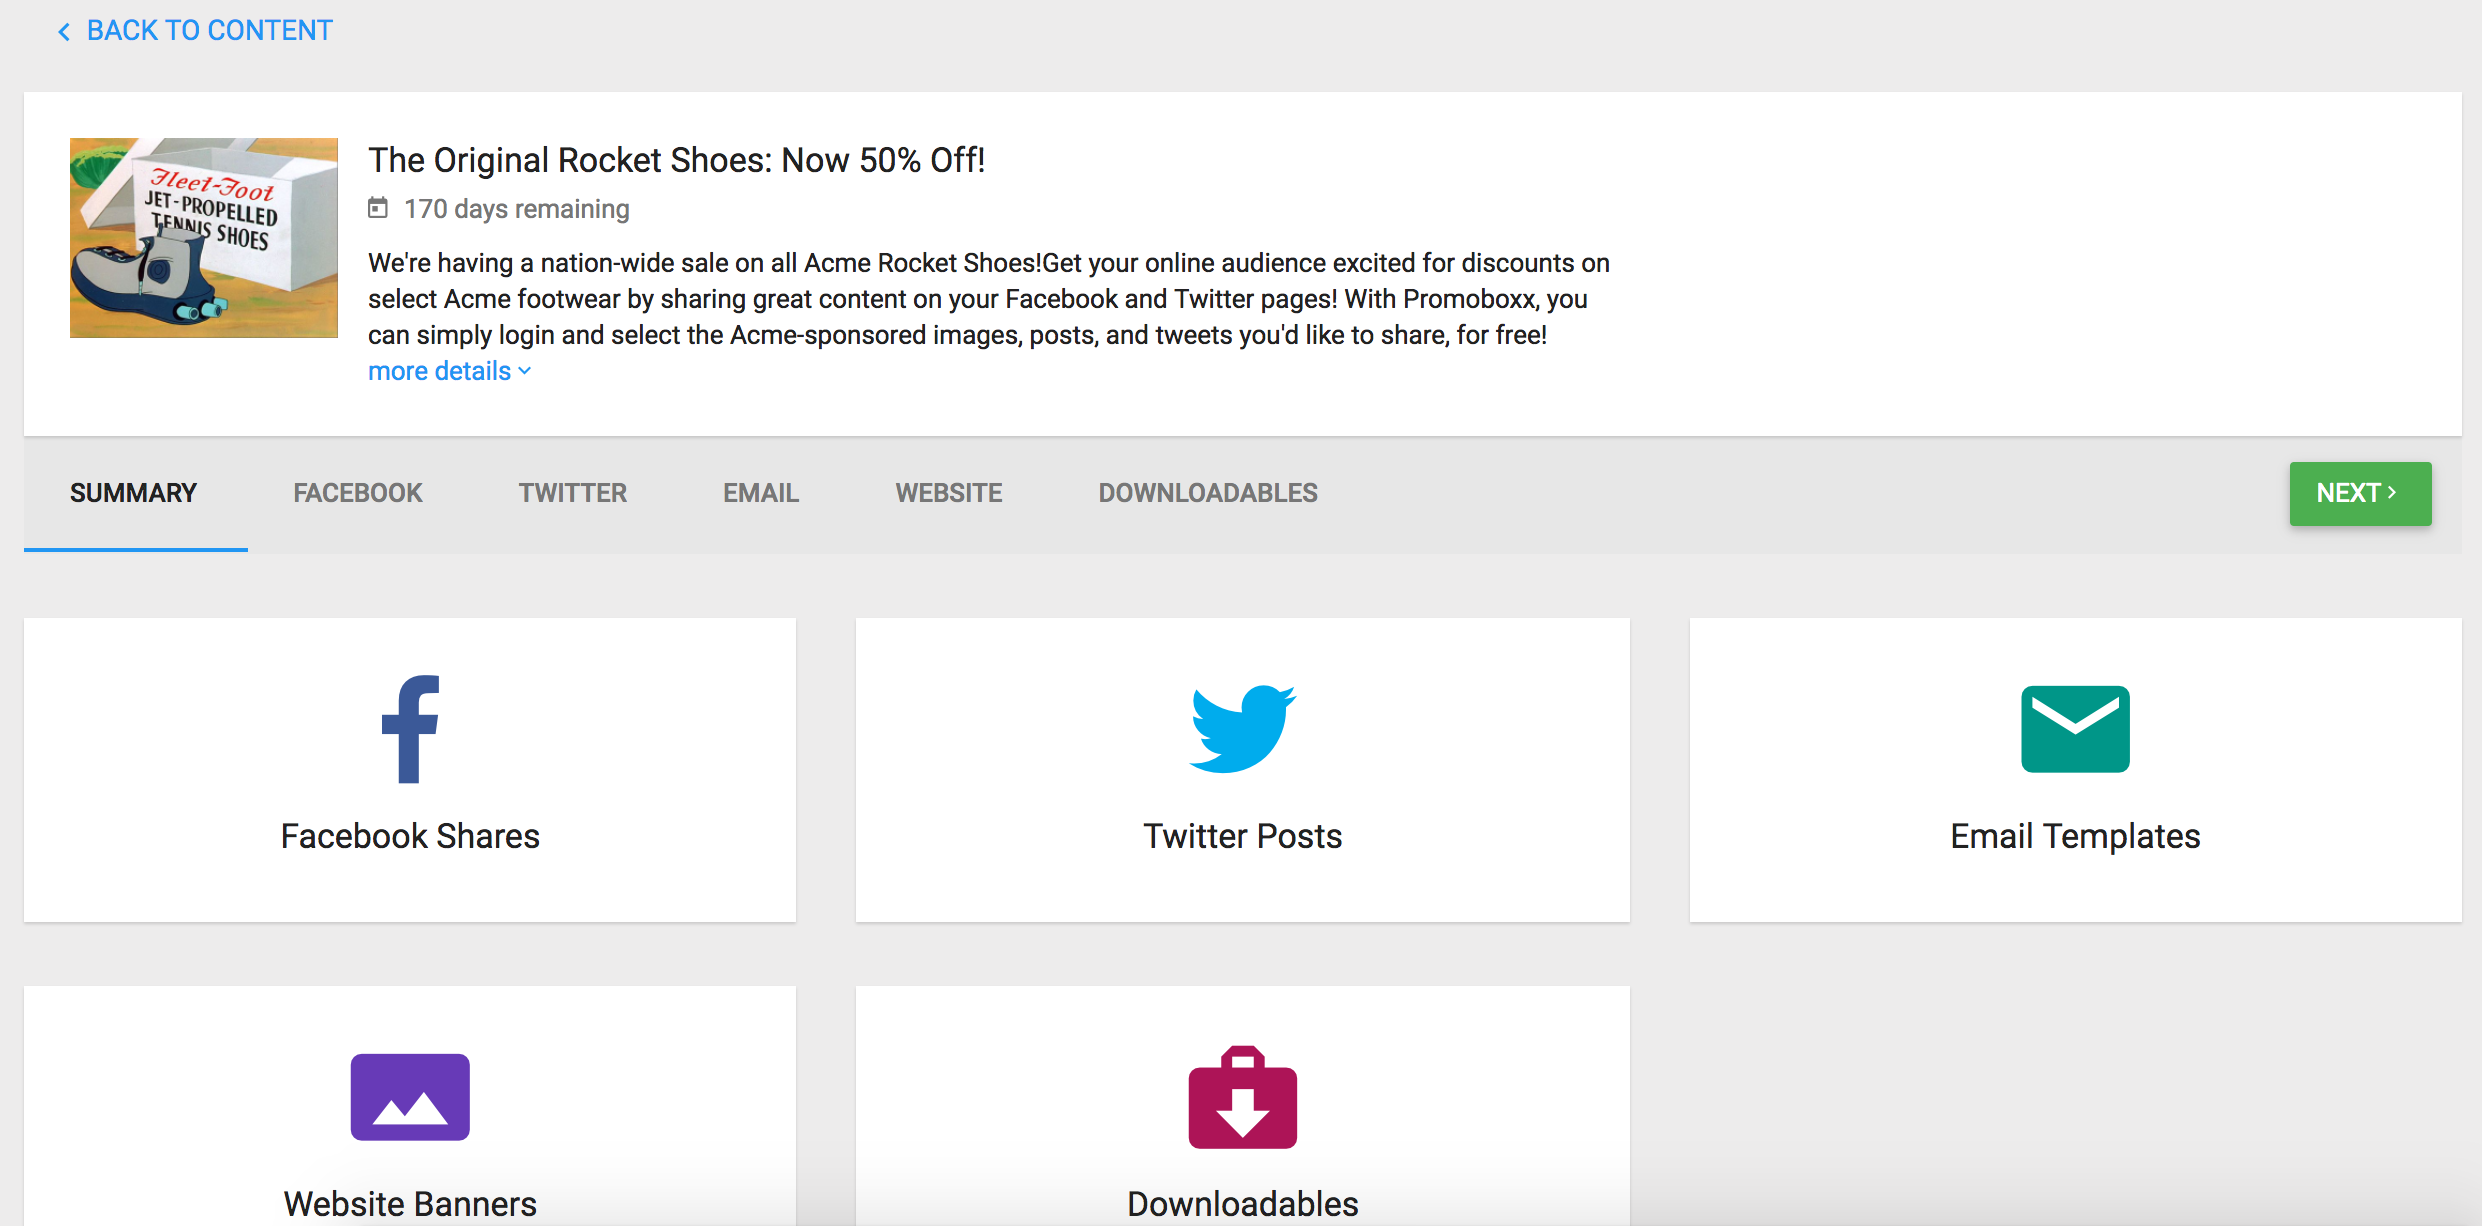Click the Facebook logo icon
The width and height of the screenshot is (2482, 1226).
click(x=410, y=729)
